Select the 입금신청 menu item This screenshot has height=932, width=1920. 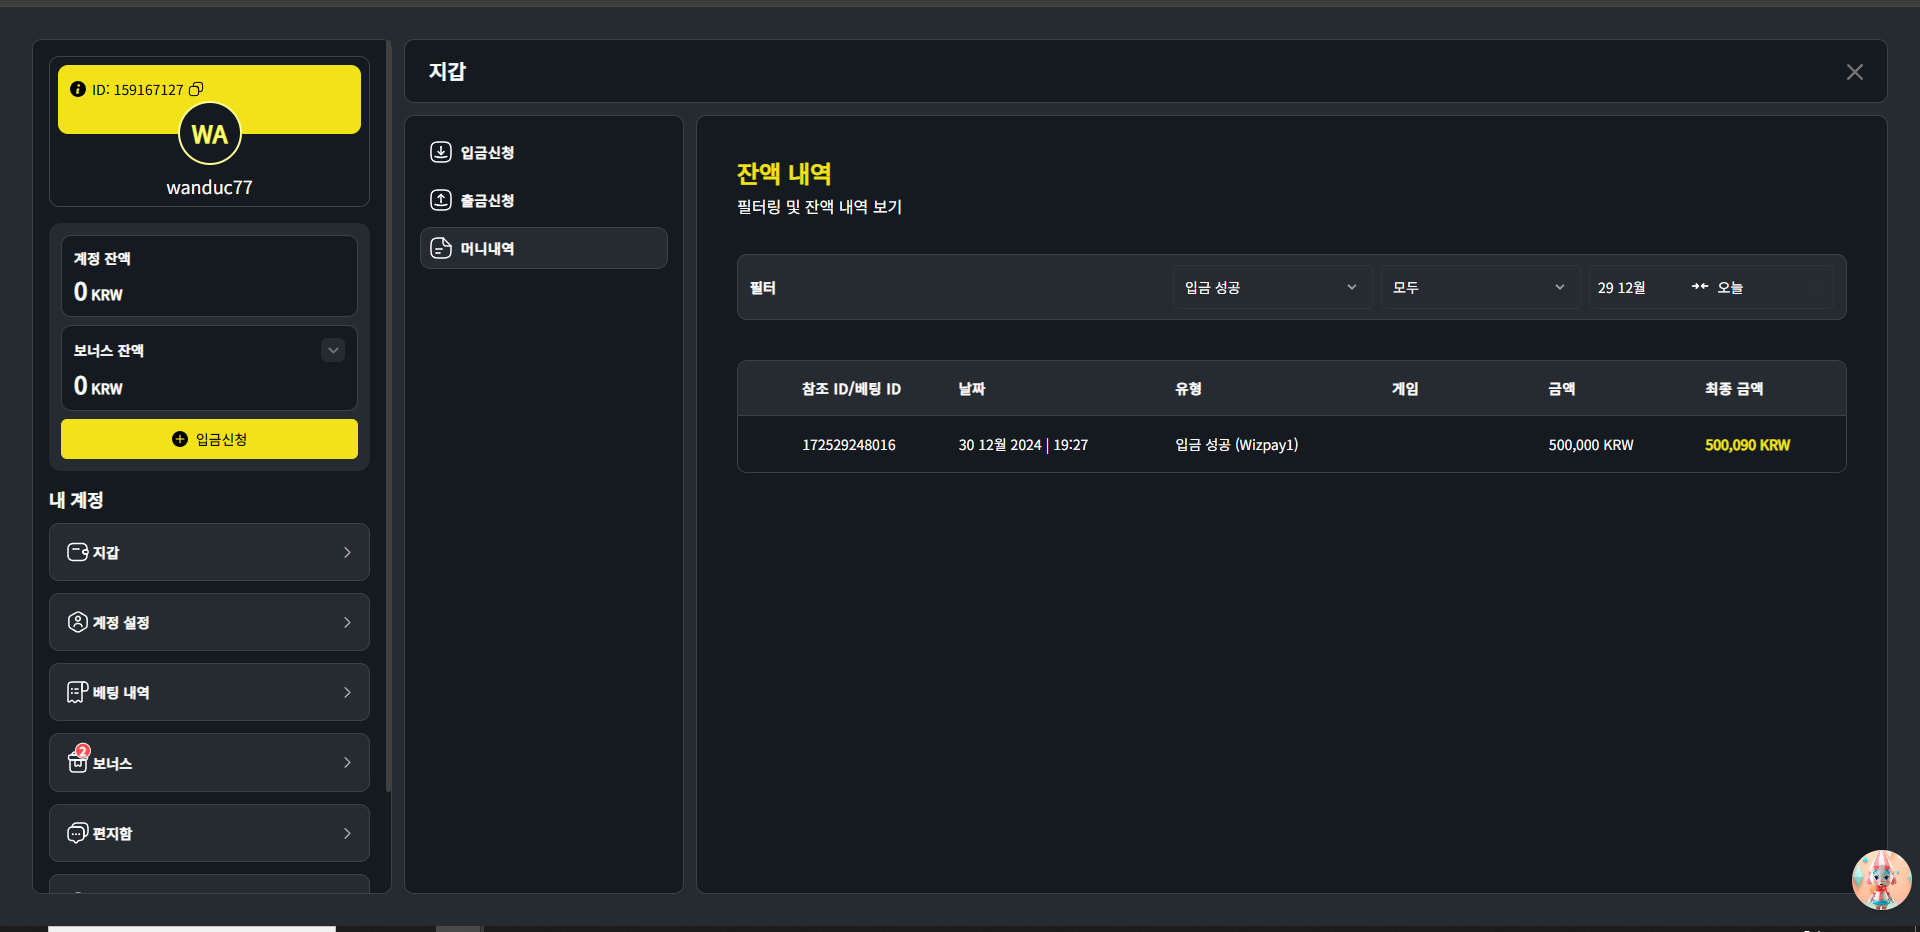(x=544, y=152)
